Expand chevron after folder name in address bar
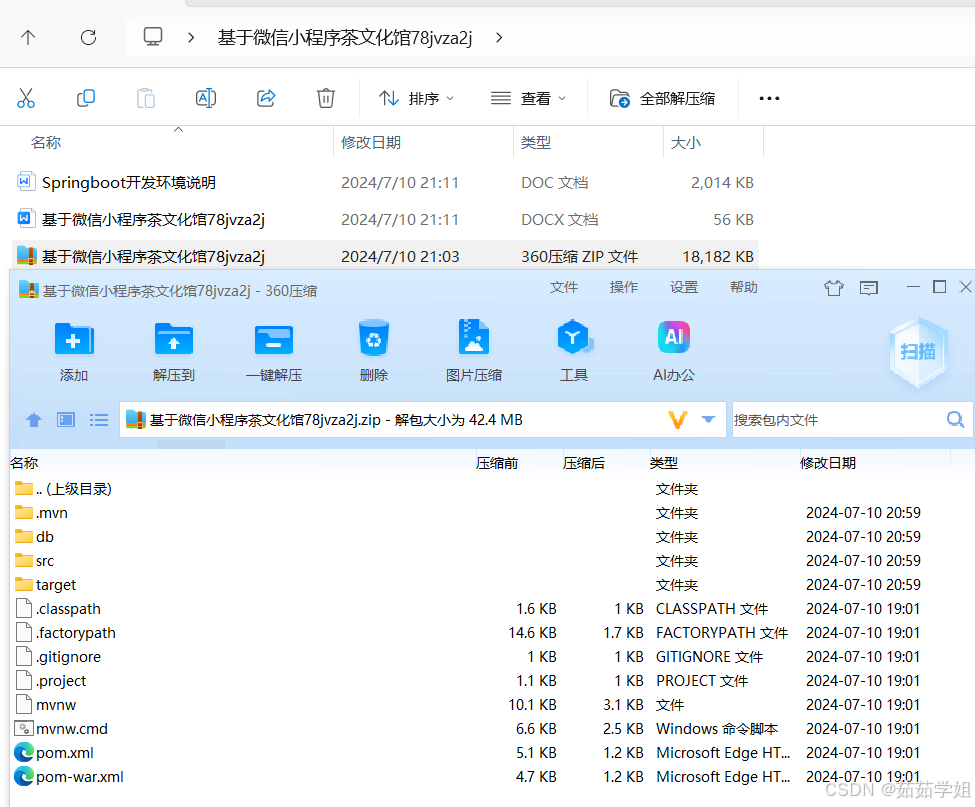 pos(499,37)
